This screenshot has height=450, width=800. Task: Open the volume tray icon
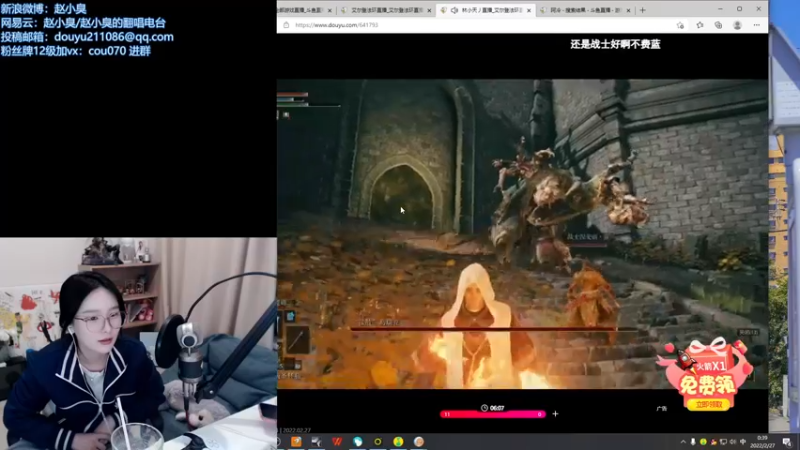[733, 442]
